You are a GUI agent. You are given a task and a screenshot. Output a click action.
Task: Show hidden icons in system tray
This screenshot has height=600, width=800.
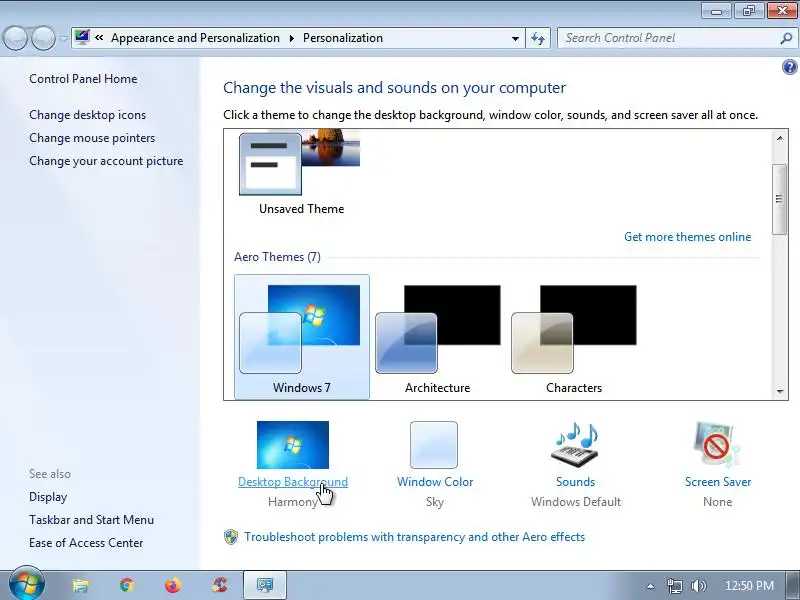pyautogui.click(x=650, y=586)
